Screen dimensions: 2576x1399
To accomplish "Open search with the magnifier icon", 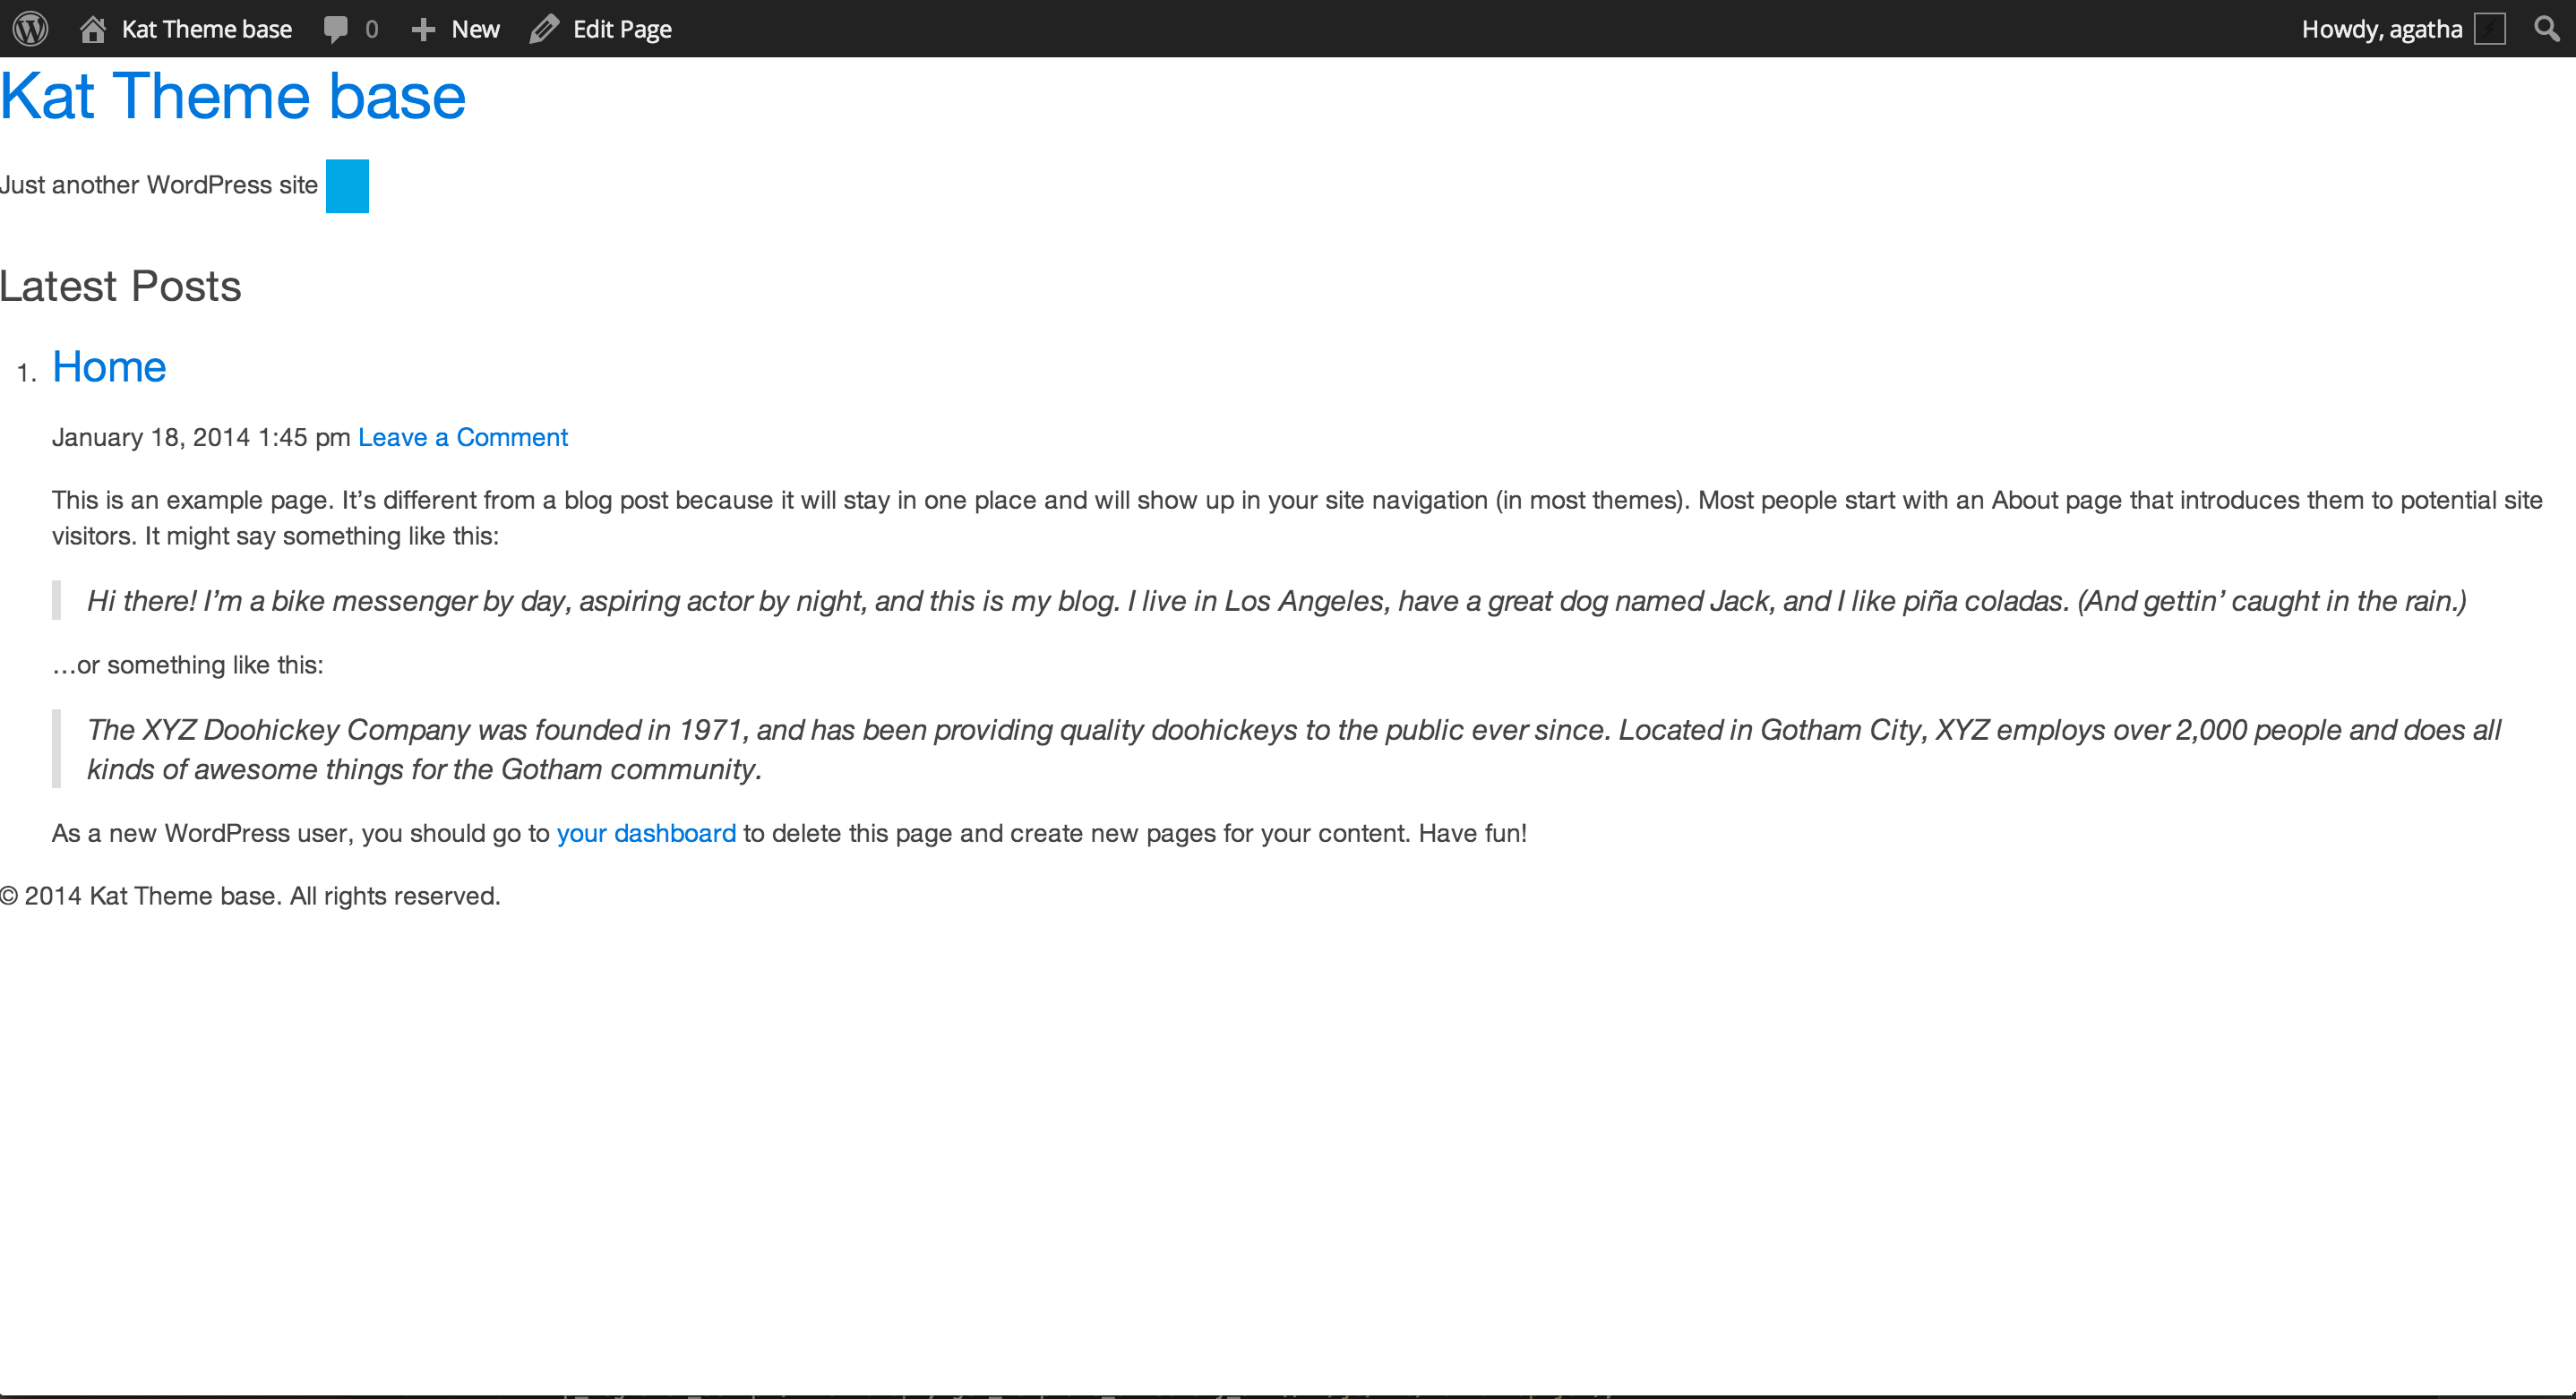I will 2546,29.
